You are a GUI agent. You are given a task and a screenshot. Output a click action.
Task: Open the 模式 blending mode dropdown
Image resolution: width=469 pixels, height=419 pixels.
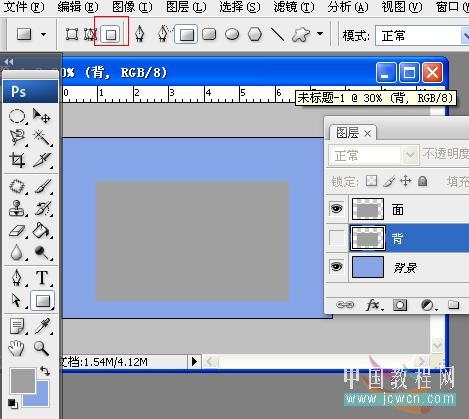coord(422,35)
